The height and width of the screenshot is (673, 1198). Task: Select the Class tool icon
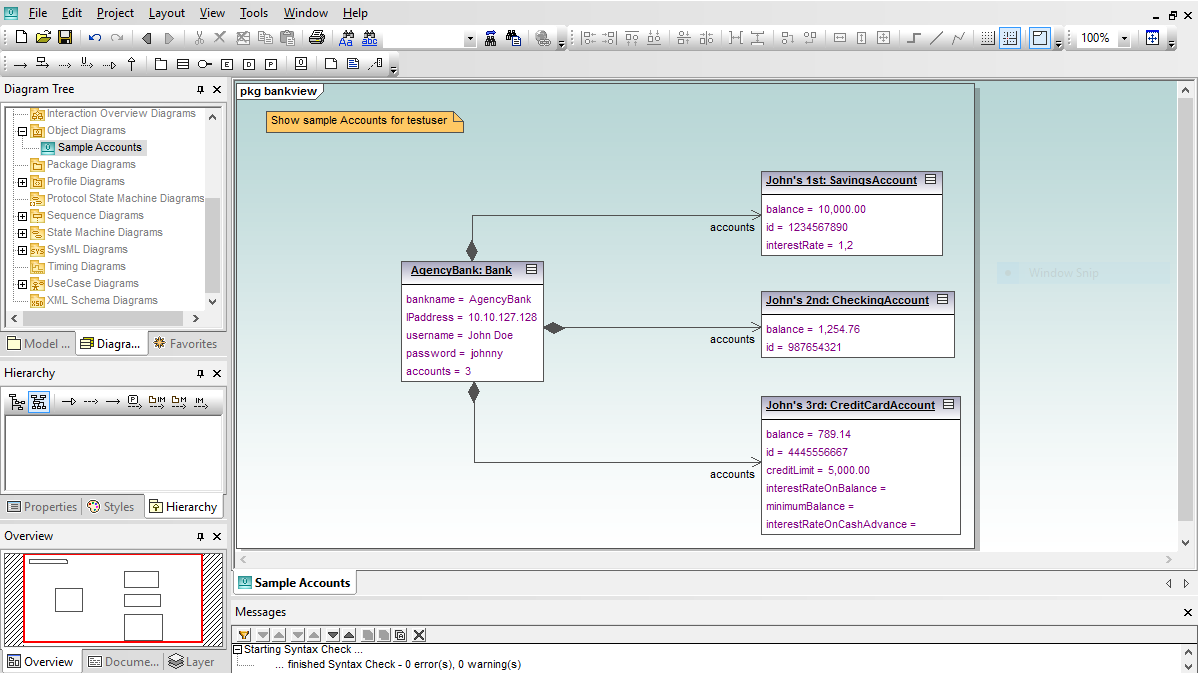click(x=183, y=64)
